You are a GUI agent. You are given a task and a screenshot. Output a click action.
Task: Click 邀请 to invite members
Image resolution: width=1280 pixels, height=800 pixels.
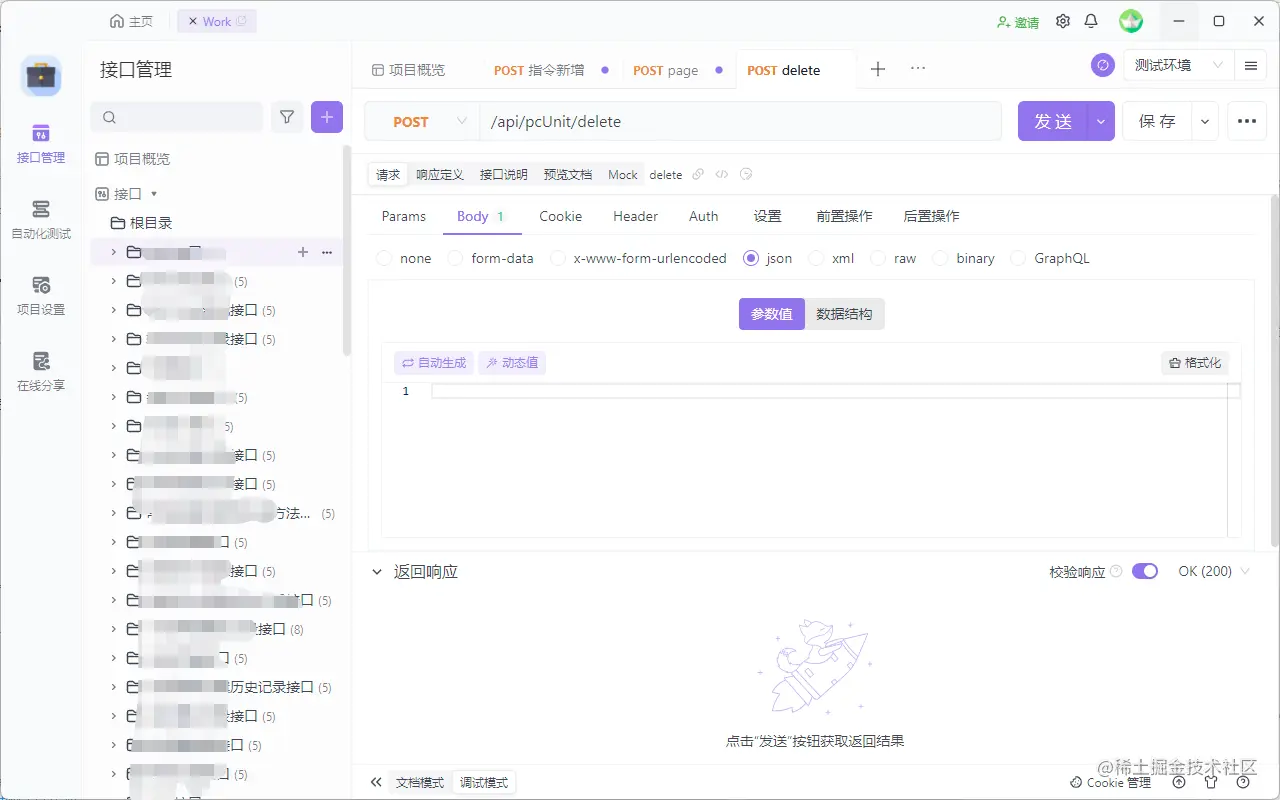[1018, 21]
